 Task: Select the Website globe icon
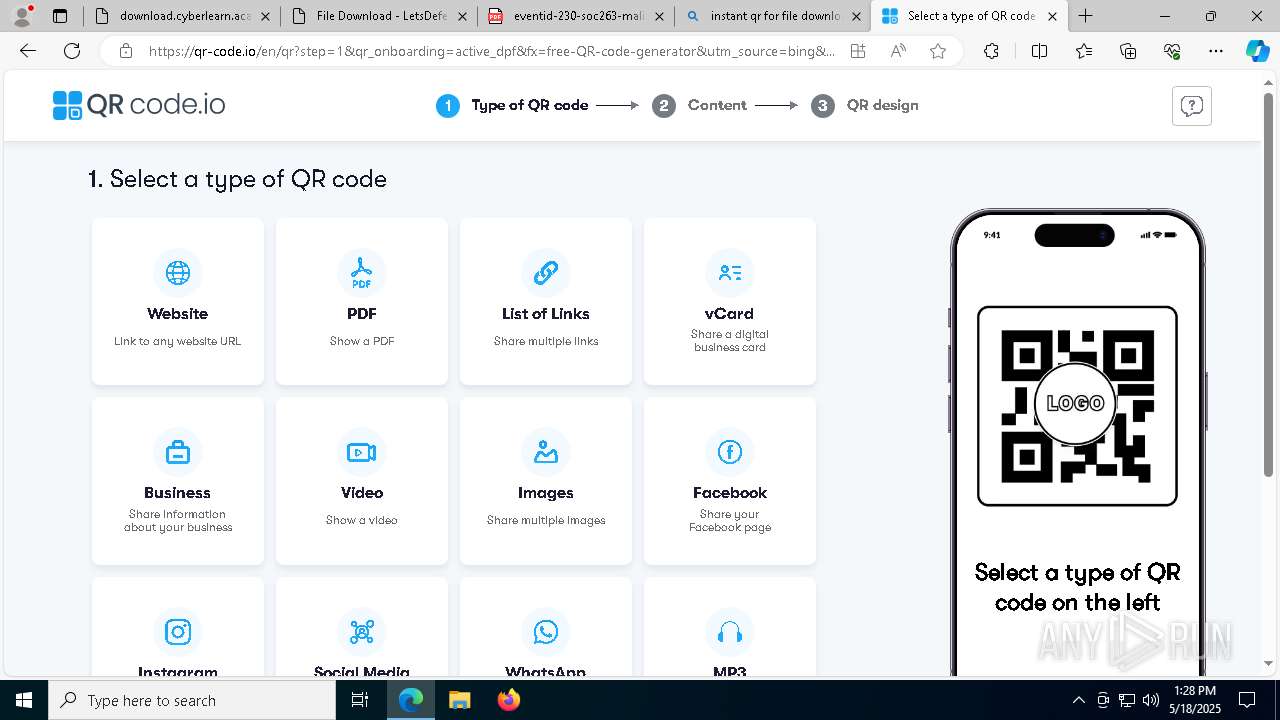(x=178, y=273)
